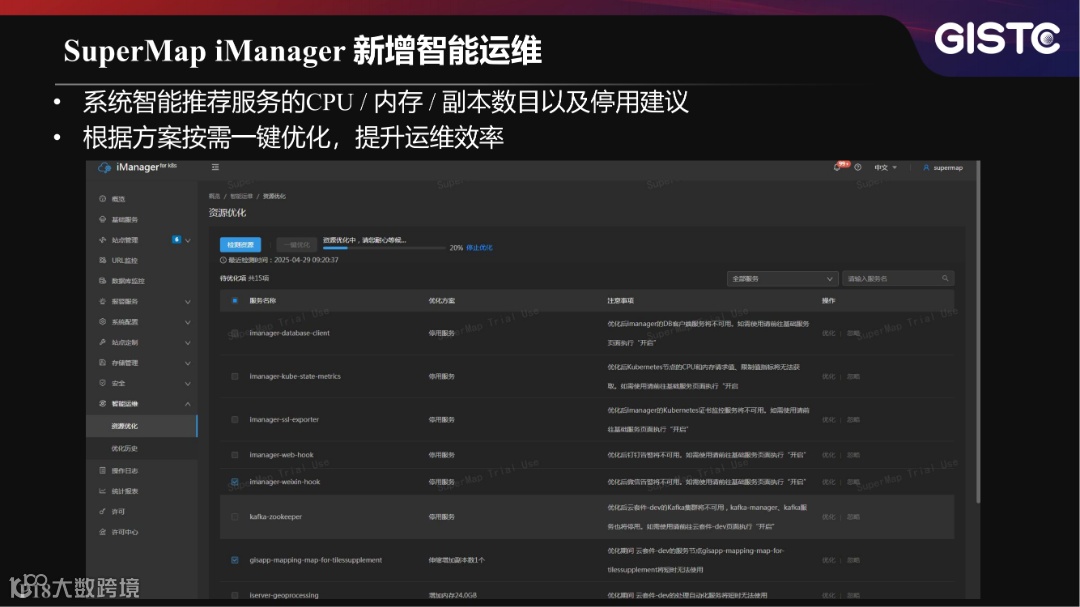This screenshot has width=1080, height=607.
Task: Click the help question mark icon
Action: pyautogui.click(x=858, y=167)
